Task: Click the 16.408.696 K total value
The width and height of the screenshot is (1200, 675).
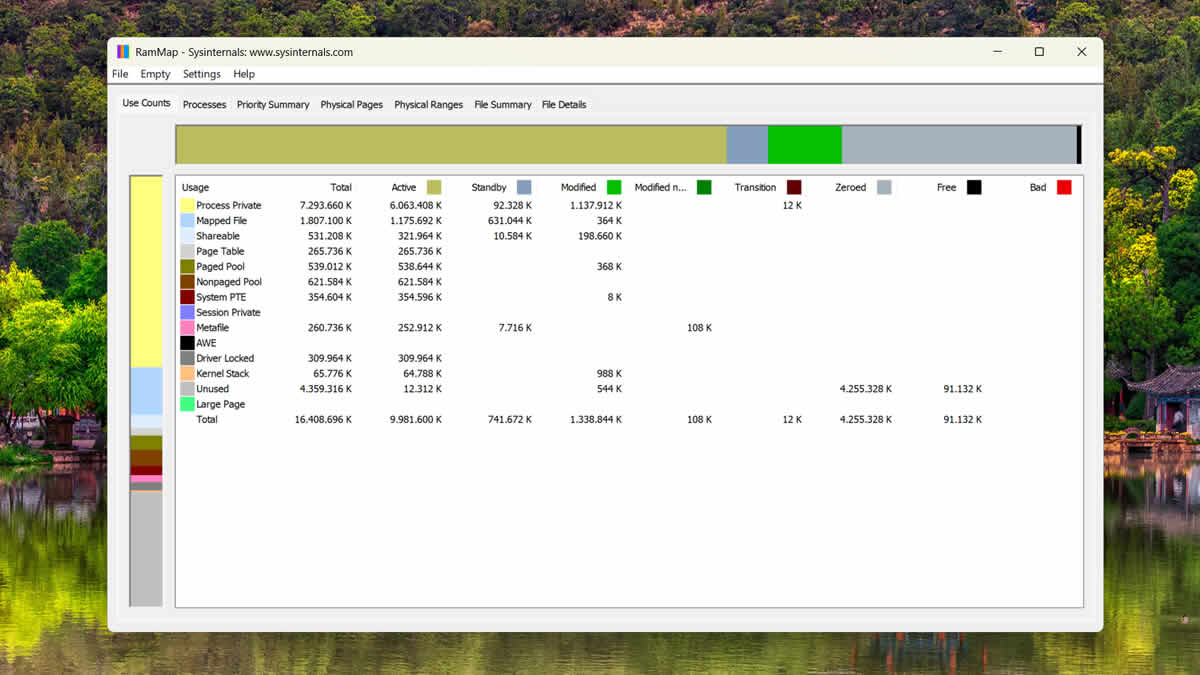Action: click(x=323, y=419)
